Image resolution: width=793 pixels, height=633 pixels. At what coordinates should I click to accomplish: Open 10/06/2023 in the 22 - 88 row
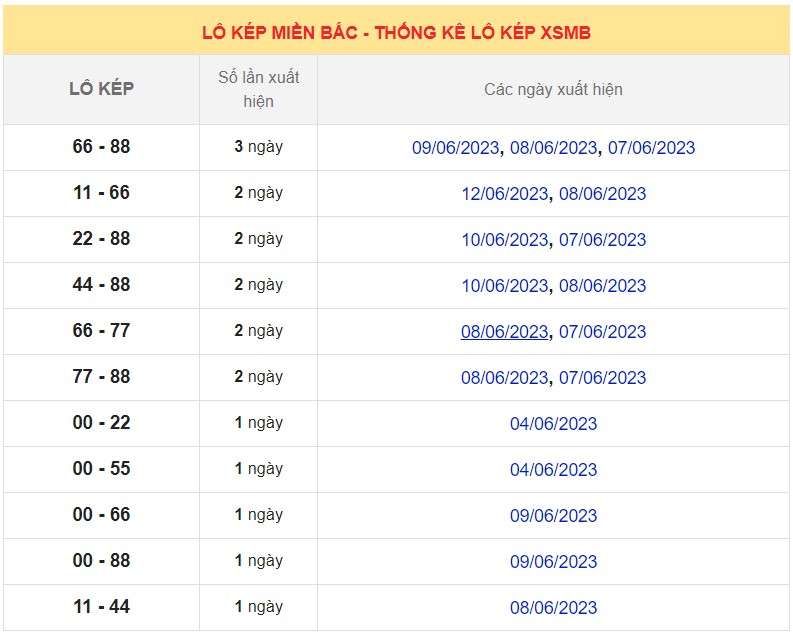point(505,240)
